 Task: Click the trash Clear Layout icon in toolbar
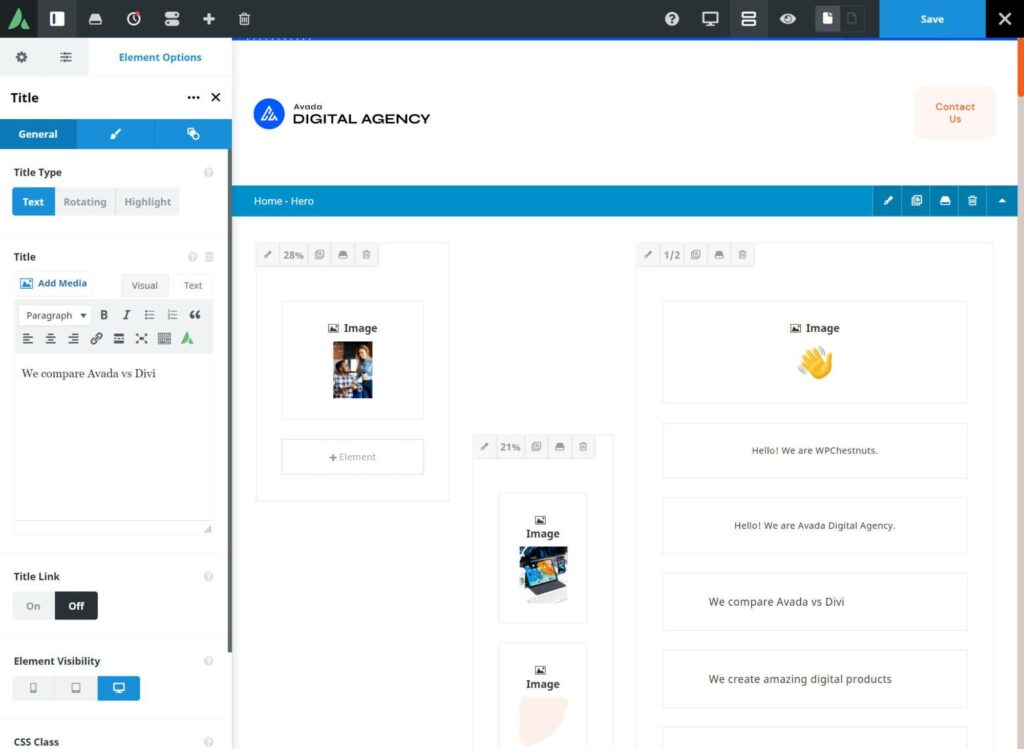pyautogui.click(x=244, y=19)
